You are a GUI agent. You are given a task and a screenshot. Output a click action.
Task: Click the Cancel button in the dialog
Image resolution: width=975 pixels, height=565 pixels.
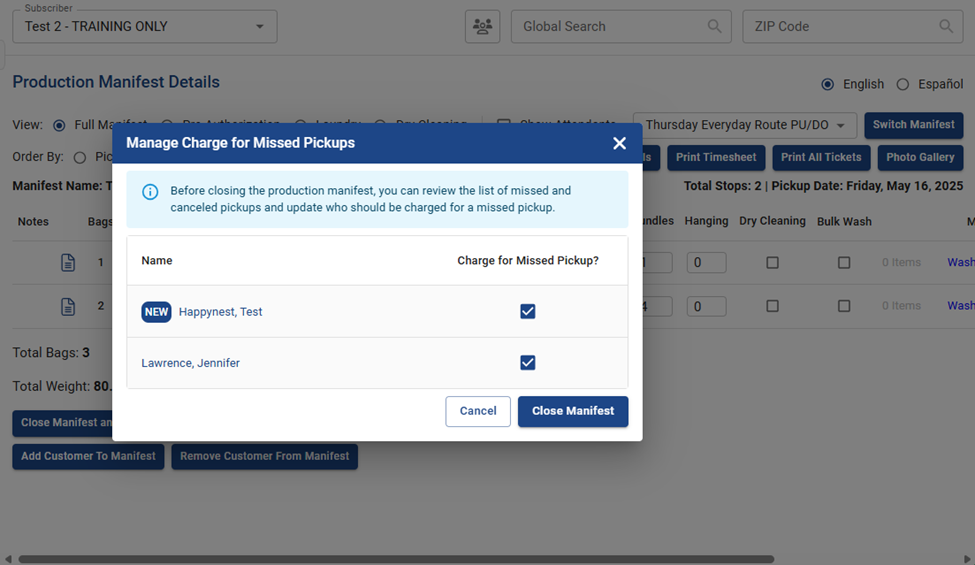coord(478,411)
